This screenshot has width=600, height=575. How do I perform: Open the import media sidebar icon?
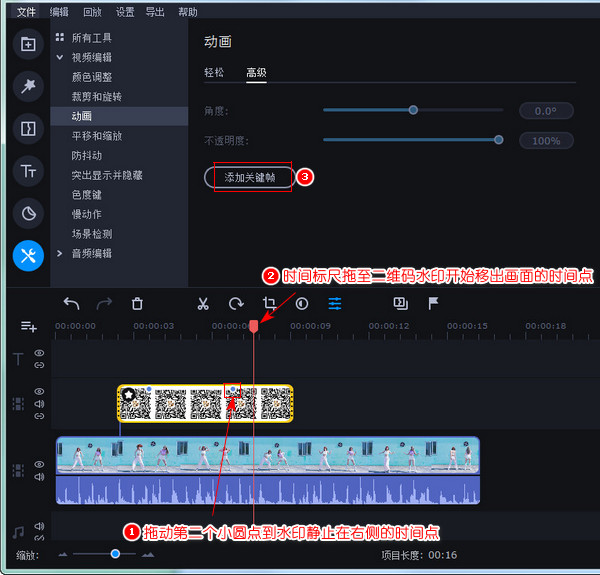(x=28, y=44)
